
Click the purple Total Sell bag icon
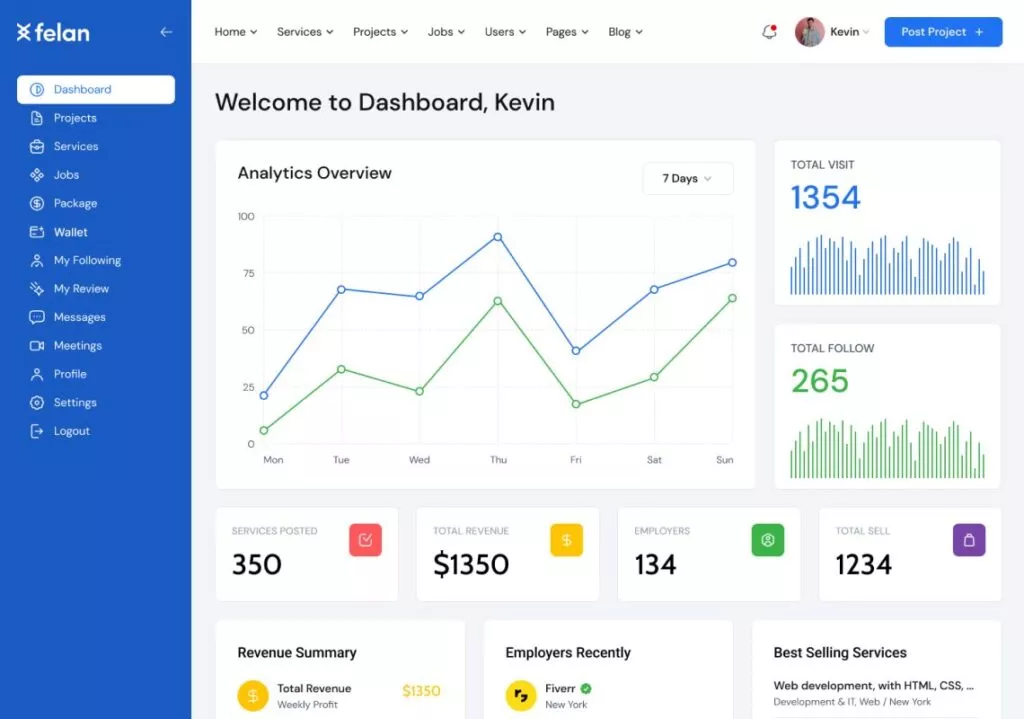(x=968, y=540)
